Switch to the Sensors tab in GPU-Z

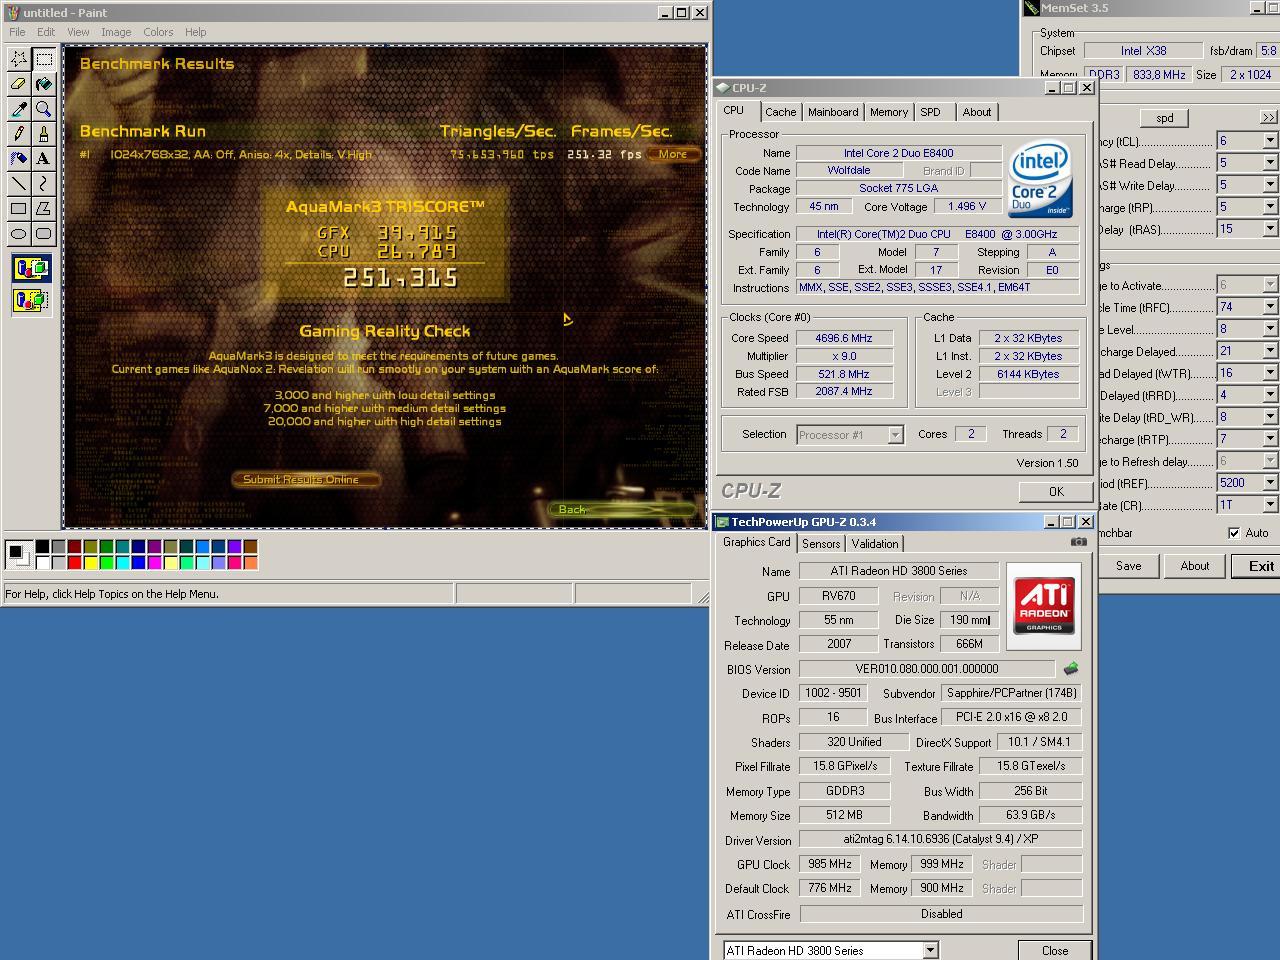coord(821,544)
